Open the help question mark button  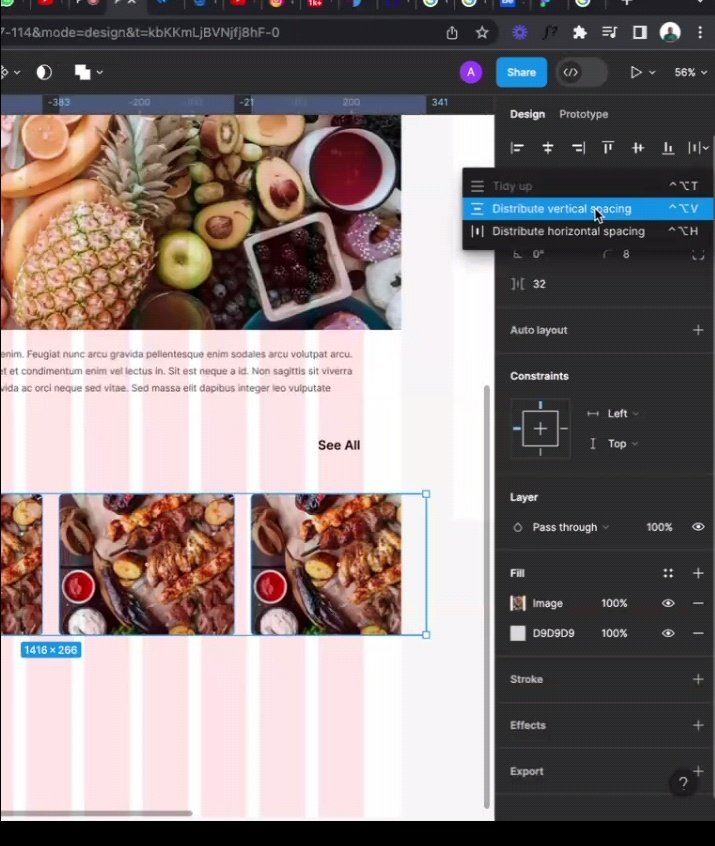coord(683,783)
